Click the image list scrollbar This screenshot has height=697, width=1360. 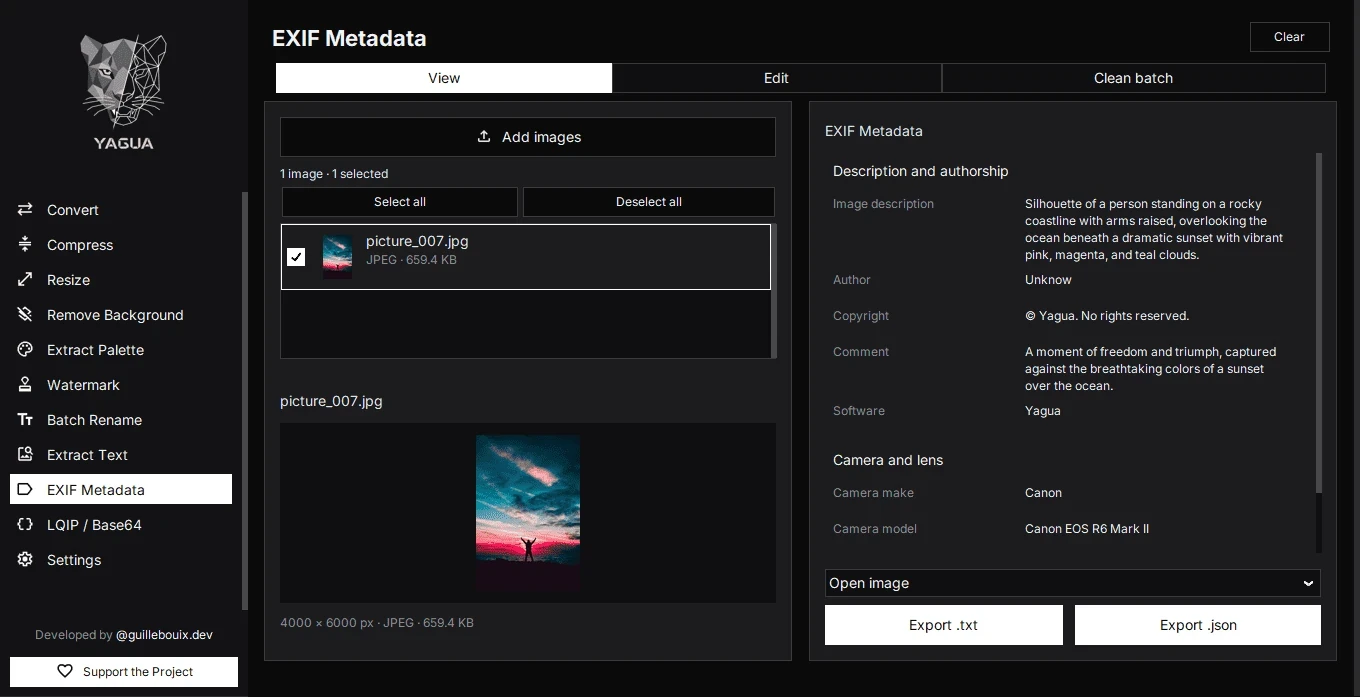point(774,290)
